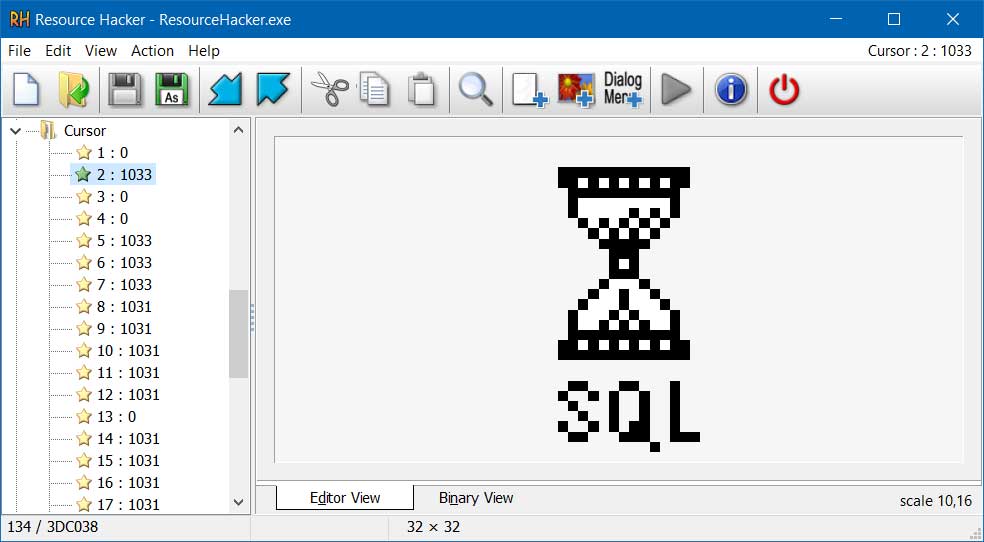Select tree item 1 : 0

(112, 152)
